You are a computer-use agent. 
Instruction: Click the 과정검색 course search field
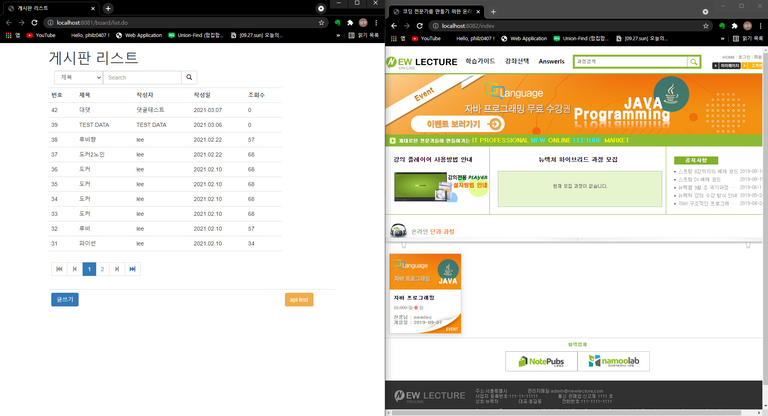(630, 62)
